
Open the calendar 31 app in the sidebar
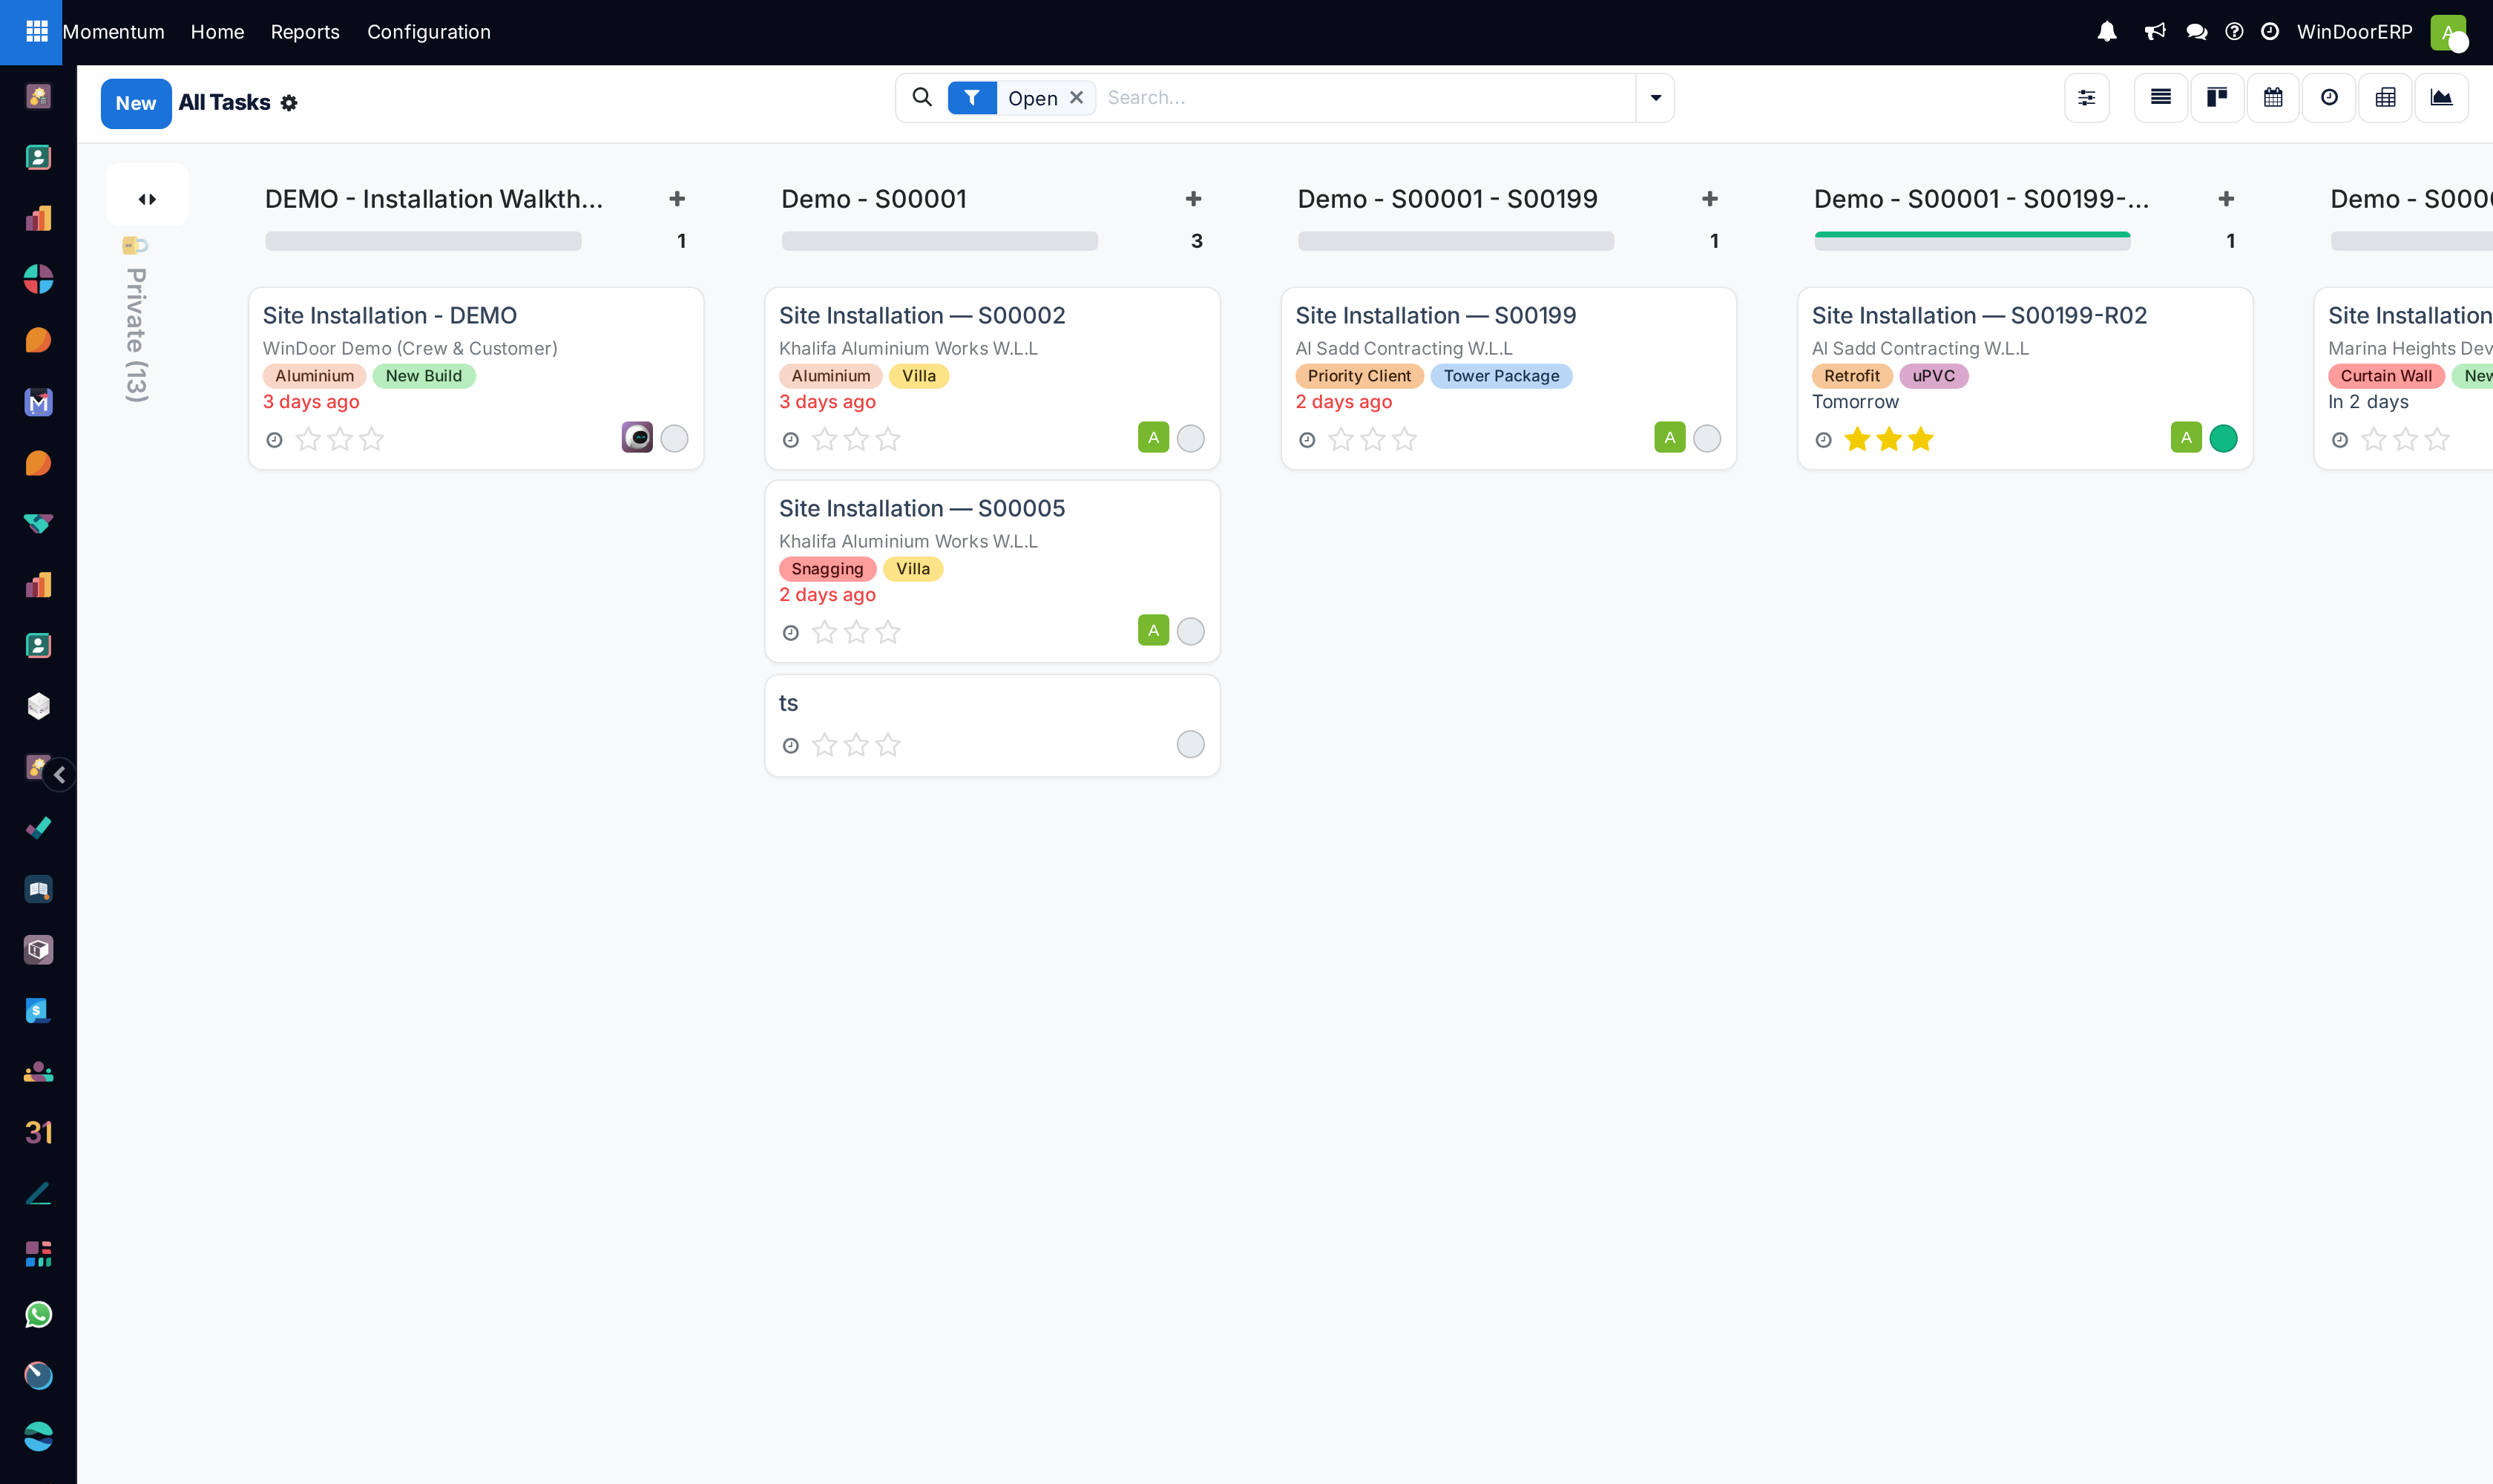pyautogui.click(x=38, y=1131)
